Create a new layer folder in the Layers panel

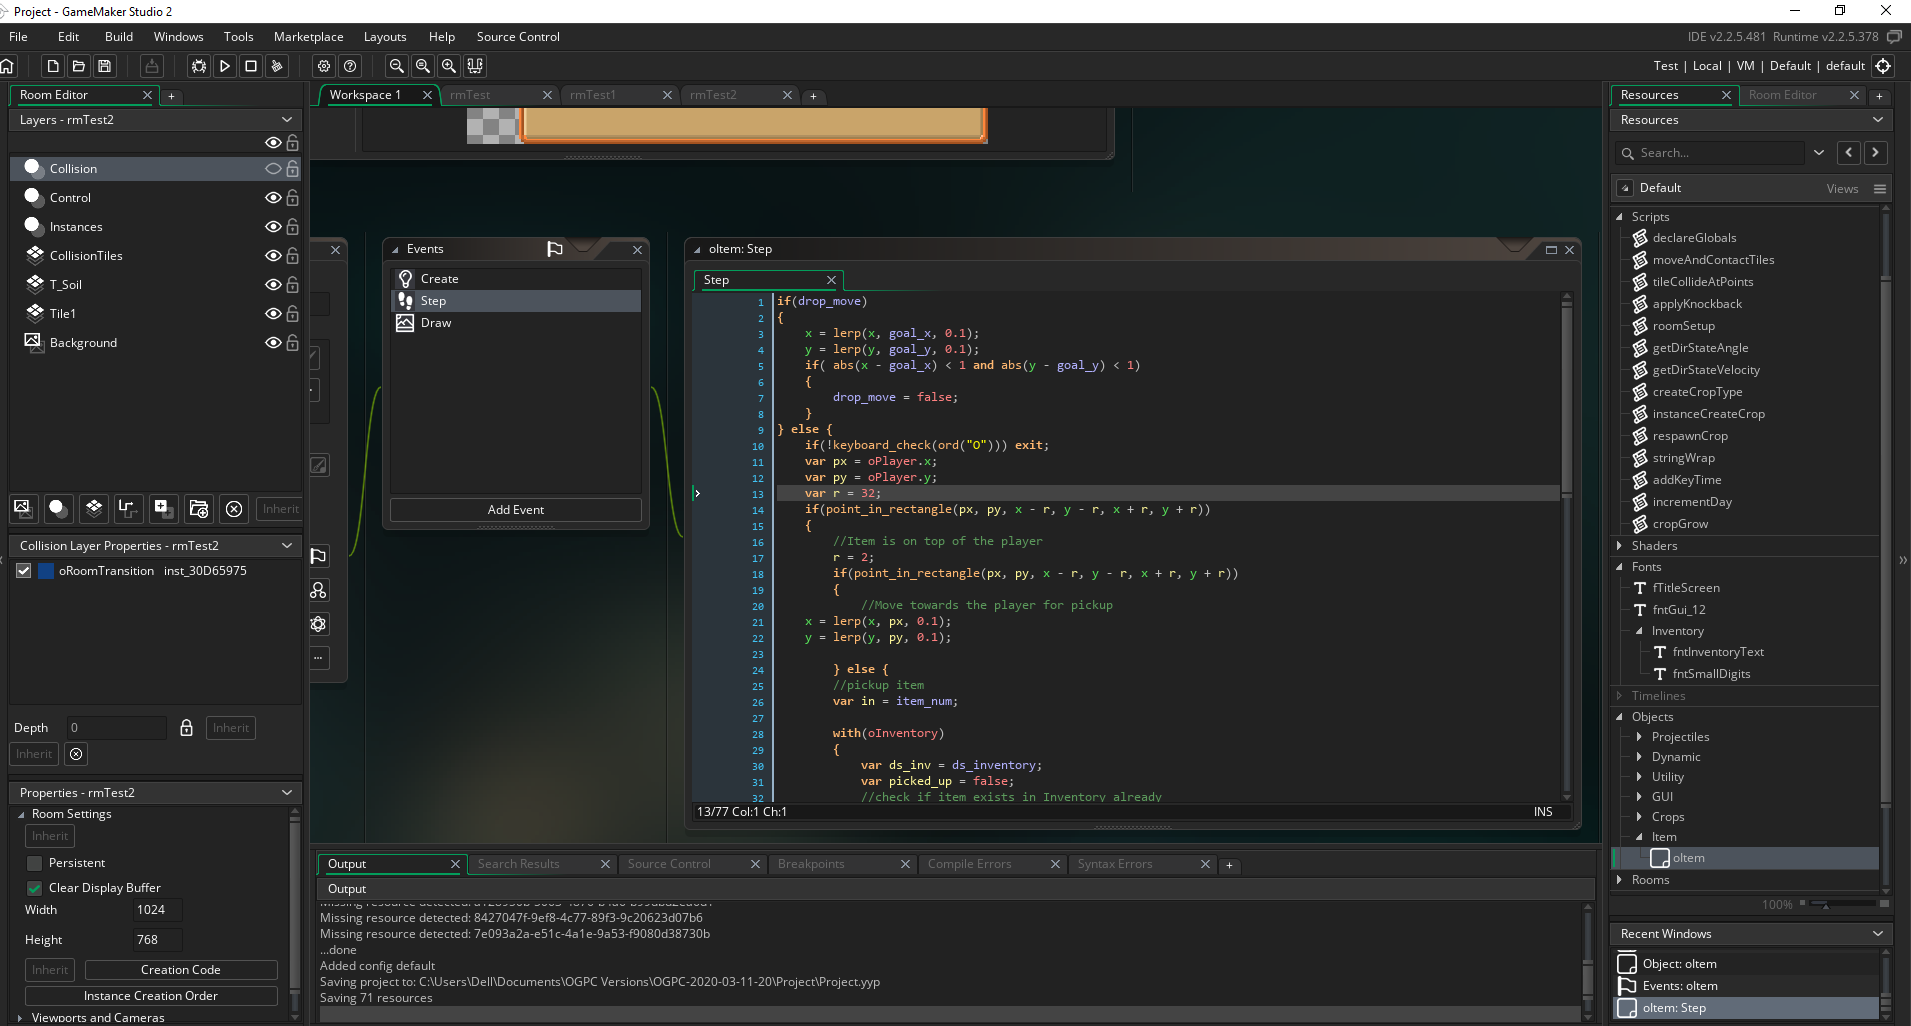pyautogui.click(x=199, y=508)
